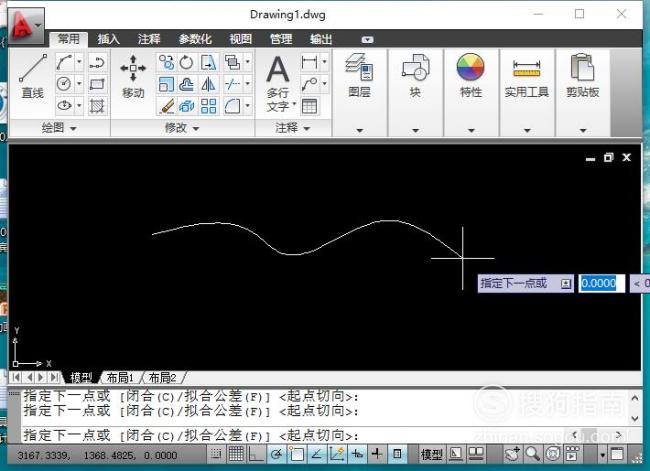This screenshot has height=471, width=650.
Task: Toggle Quick Properties in status bar
Action: click(397, 454)
